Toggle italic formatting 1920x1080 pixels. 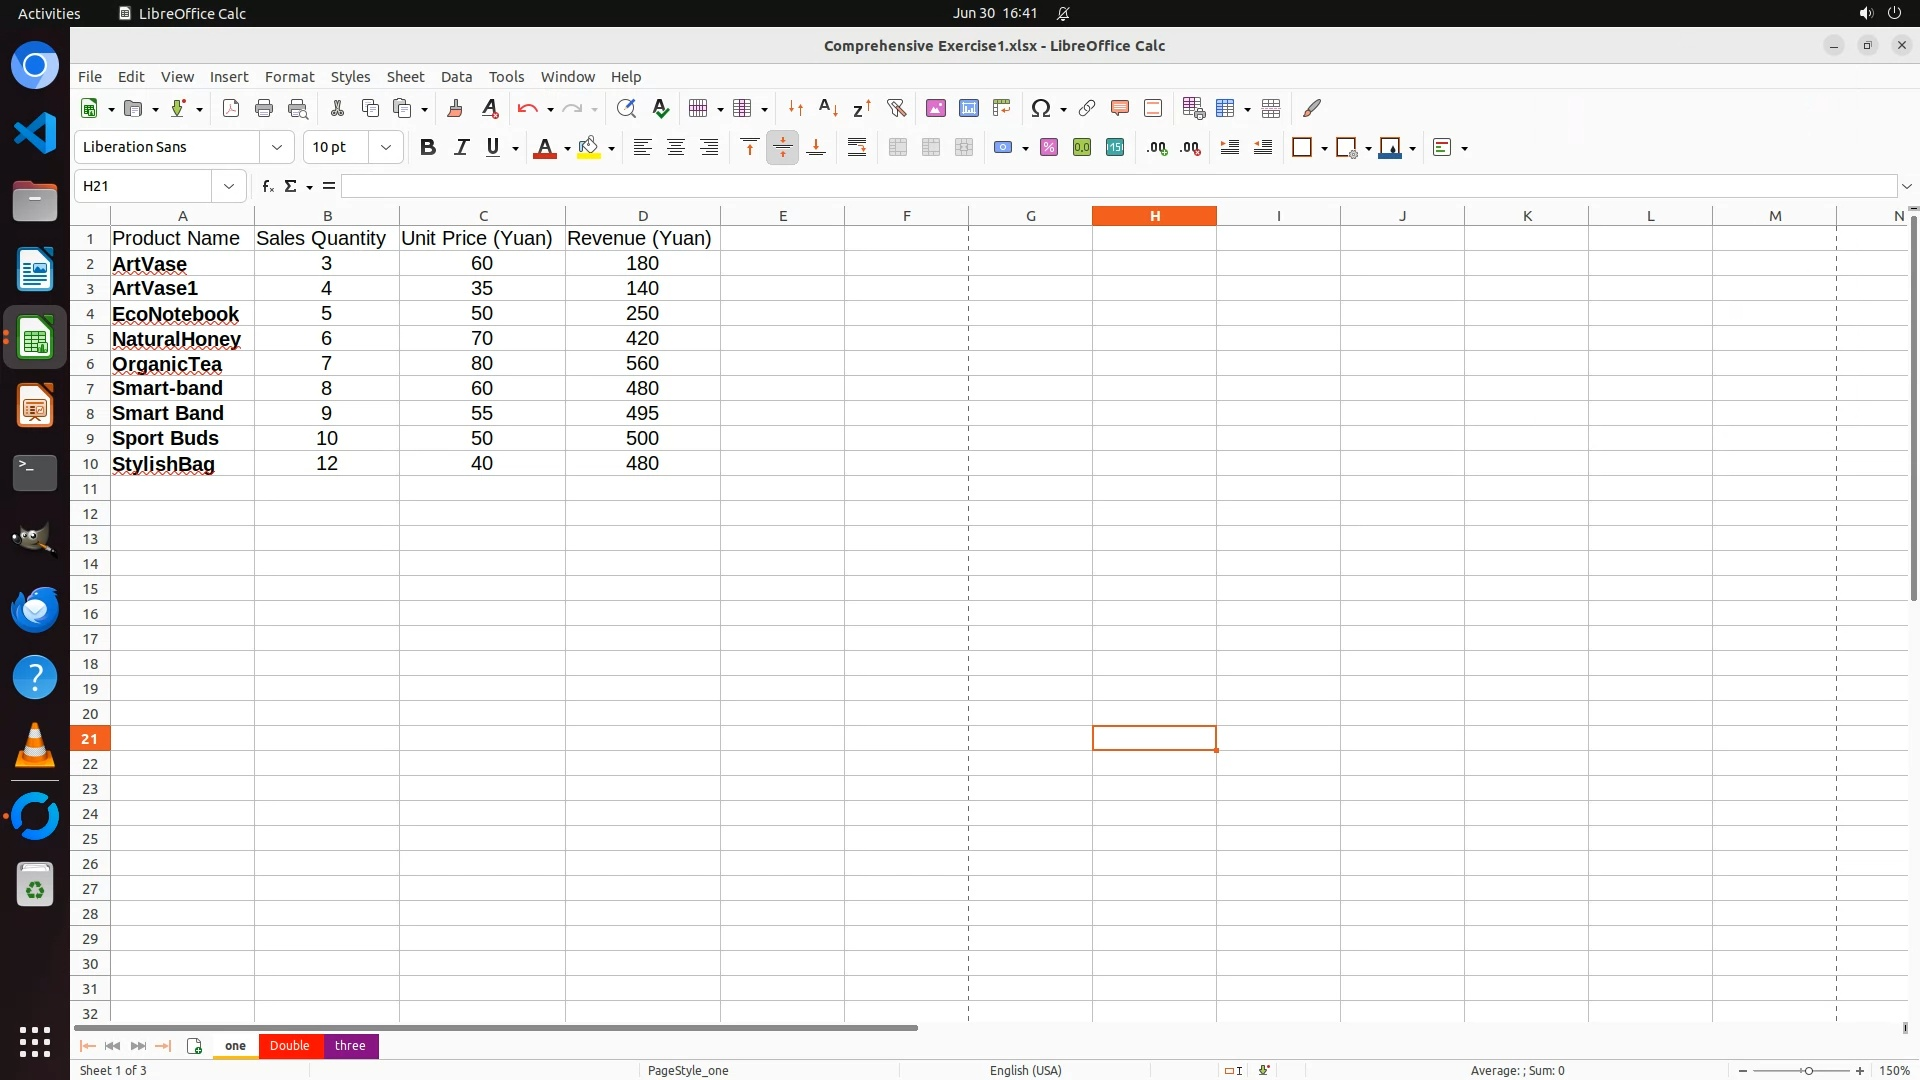(461, 148)
